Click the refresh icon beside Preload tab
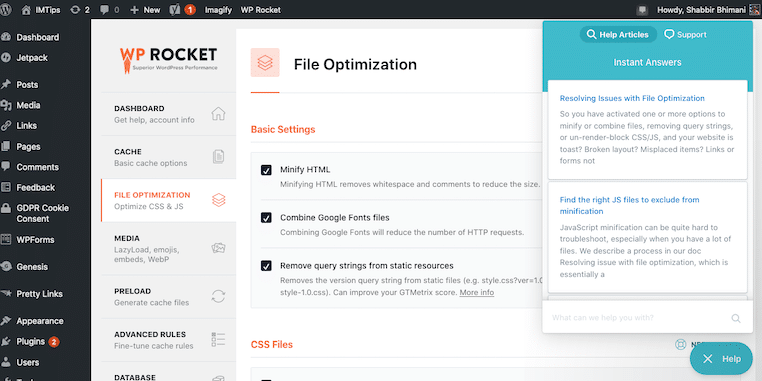Image resolution: width=762 pixels, height=381 pixels. pos(218,296)
